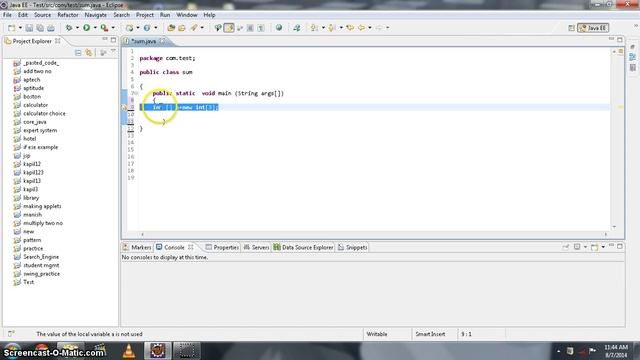Toggle Show Whitespace Characters button
This screenshot has height=360, width=640.
coord(261,28)
